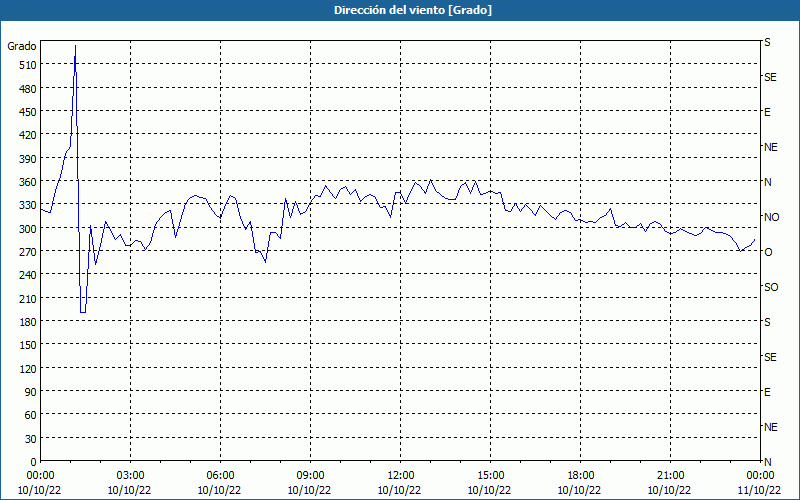Select the 11/10/22 date label
The image size is (800, 500).
coord(760,490)
